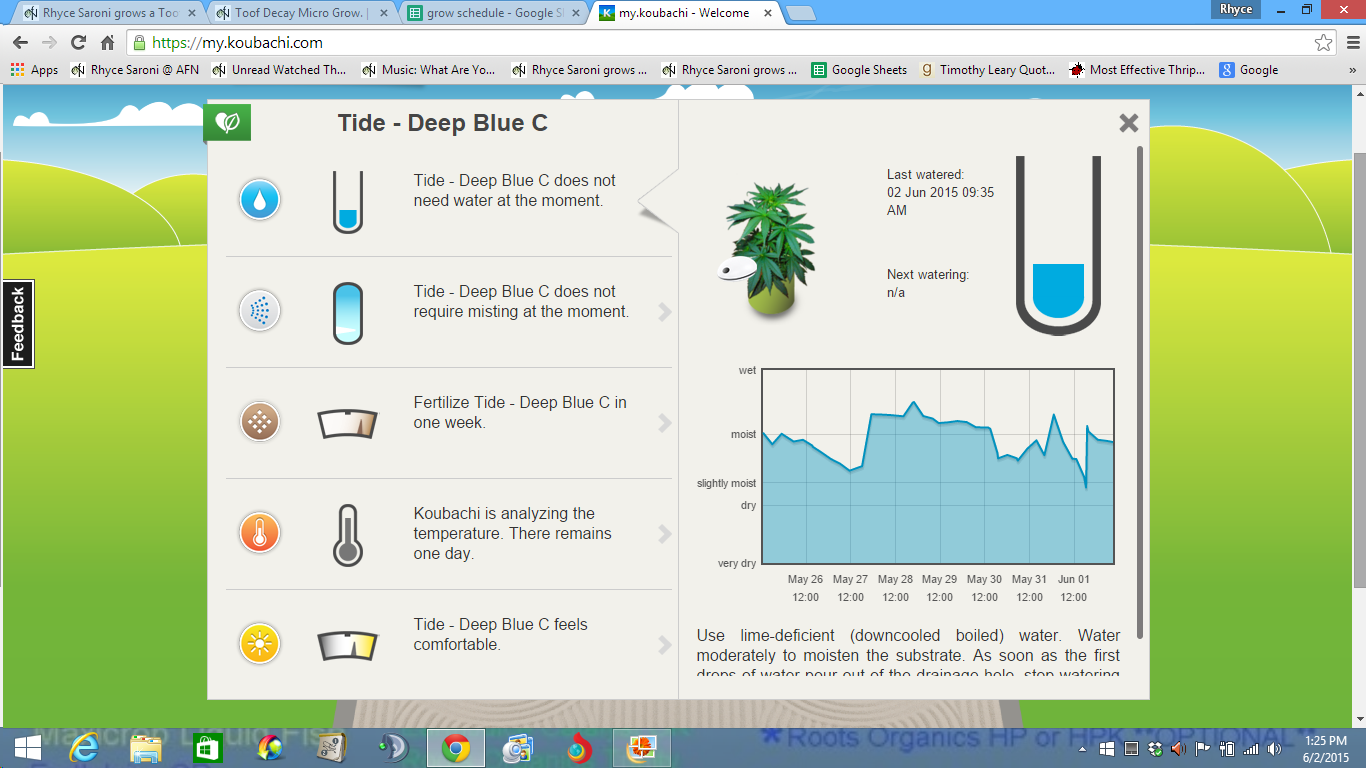Open File Explorer from taskbar

146,748
